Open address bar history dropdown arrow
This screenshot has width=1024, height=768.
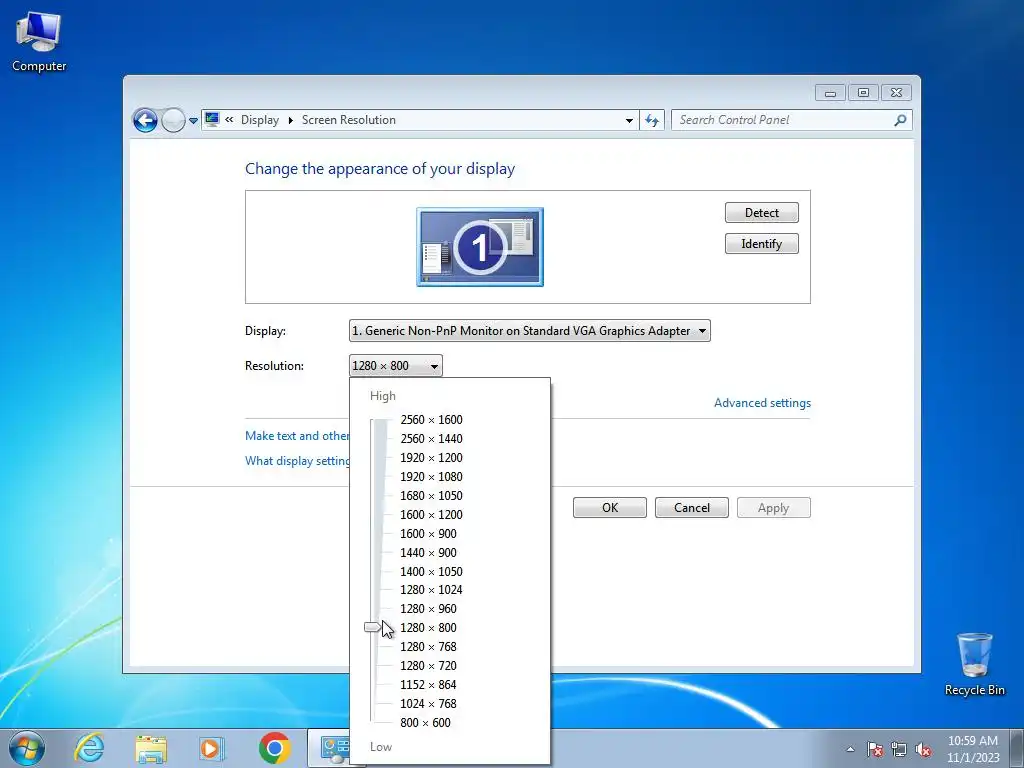pyautogui.click(x=629, y=120)
